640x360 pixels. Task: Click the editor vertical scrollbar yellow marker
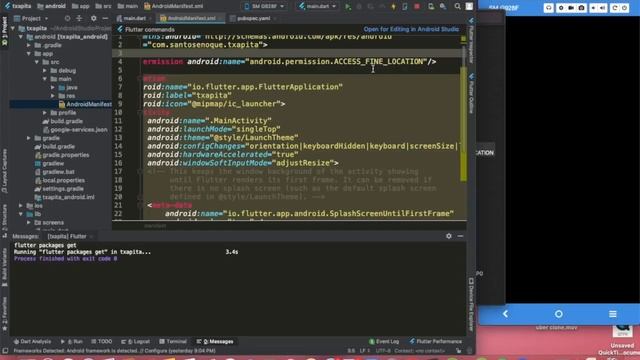(463, 124)
